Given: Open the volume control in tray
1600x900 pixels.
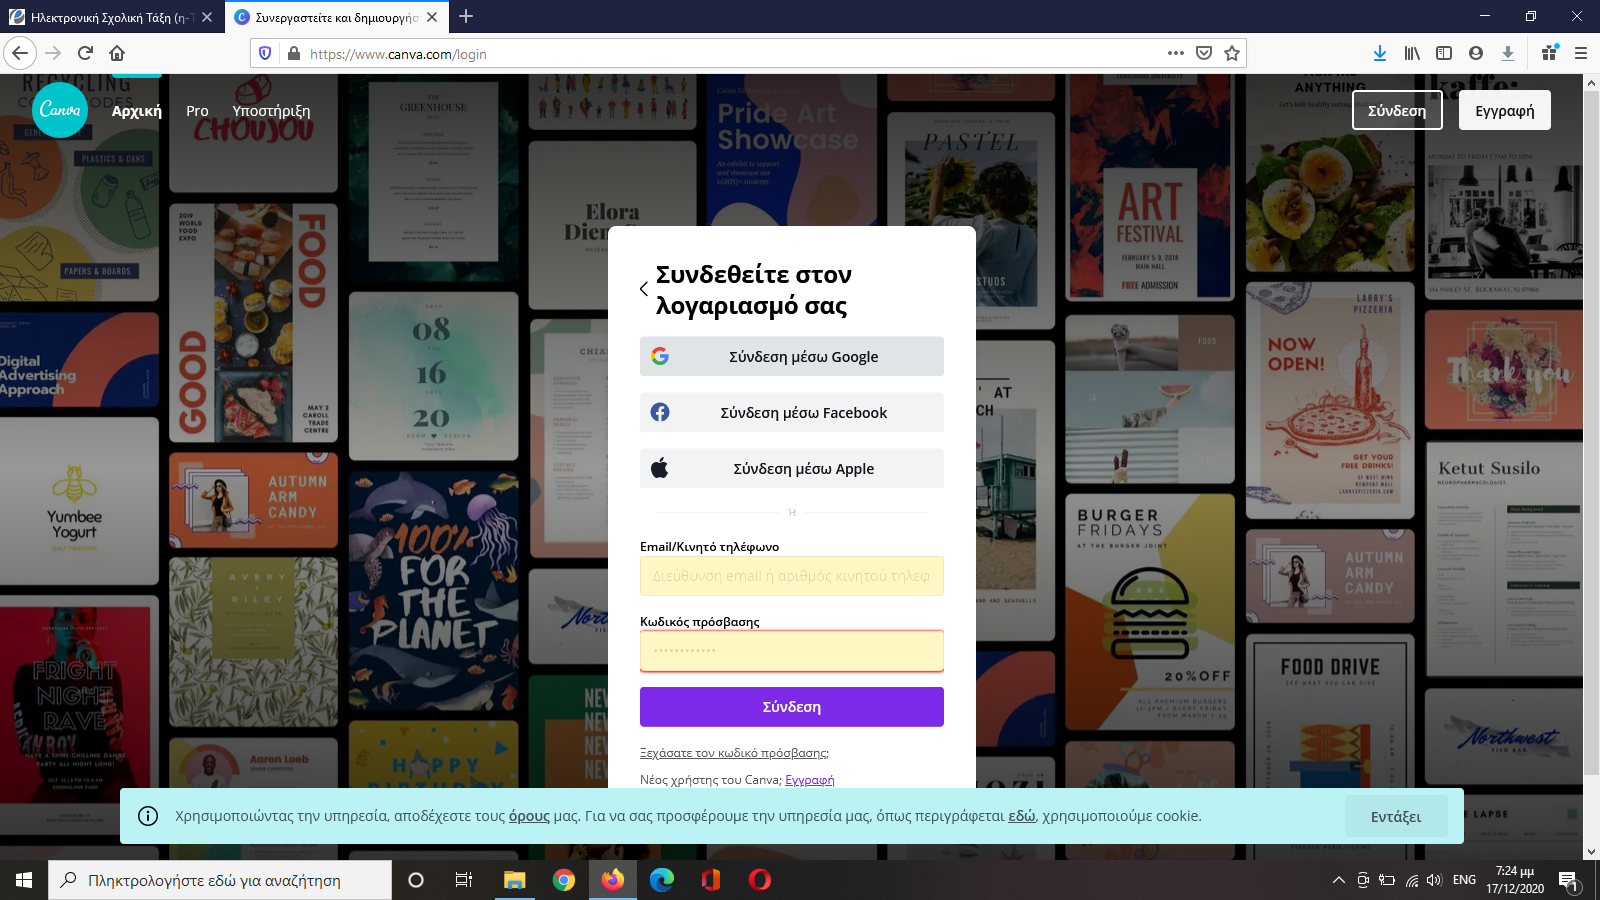Looking at the screenshot, I should [x=1435, y=880].
